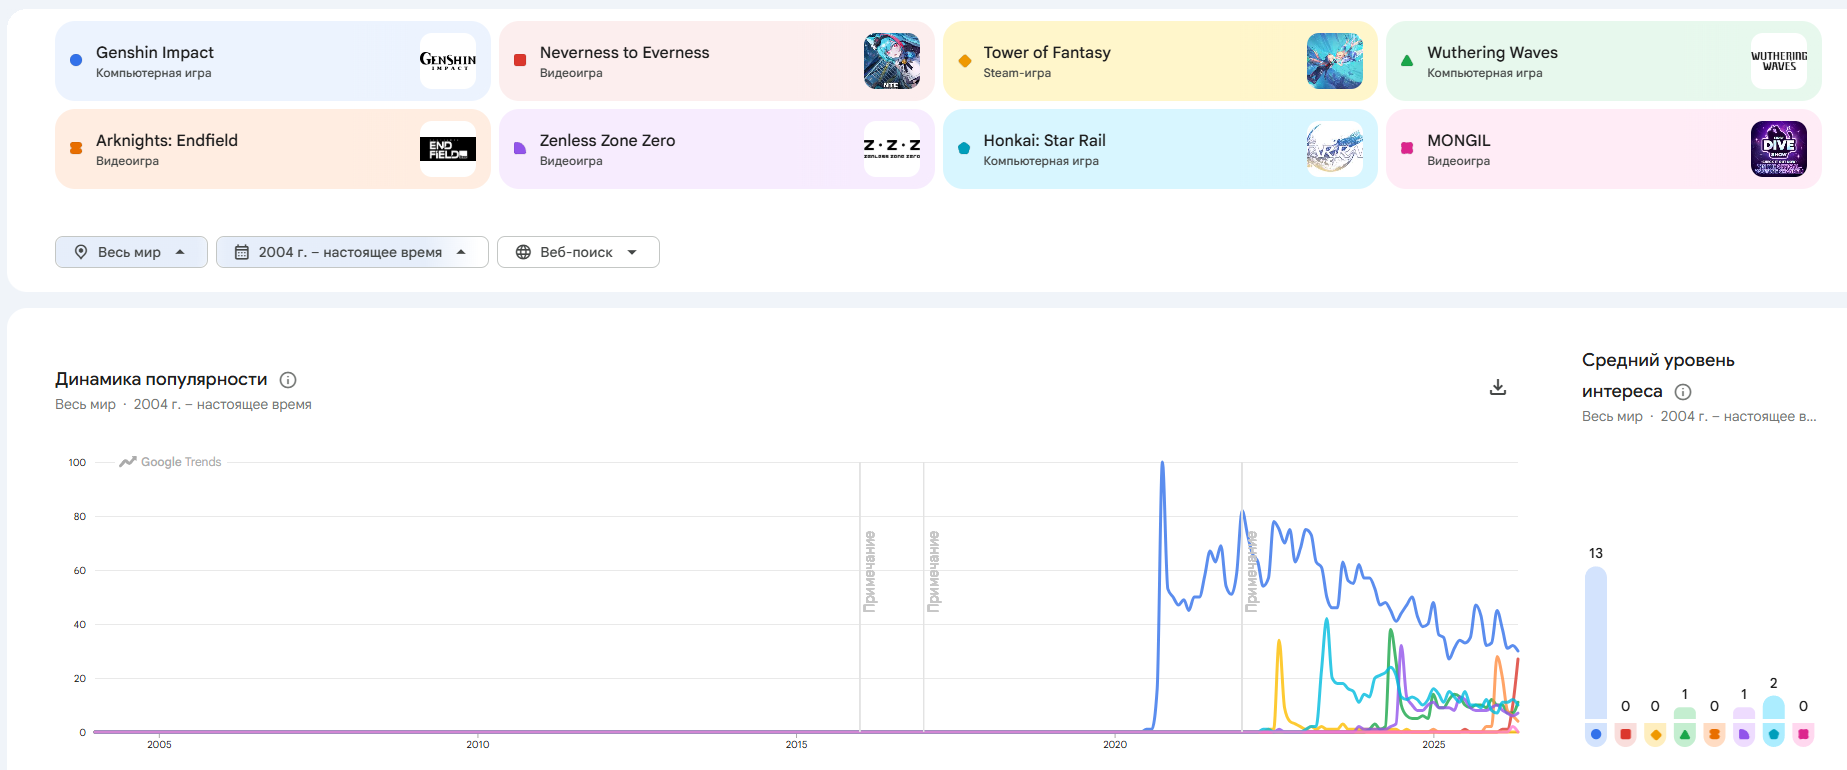
Task: Click the green triangle marker in Wuthering Waves card
Action: [x=1407, y=60]
